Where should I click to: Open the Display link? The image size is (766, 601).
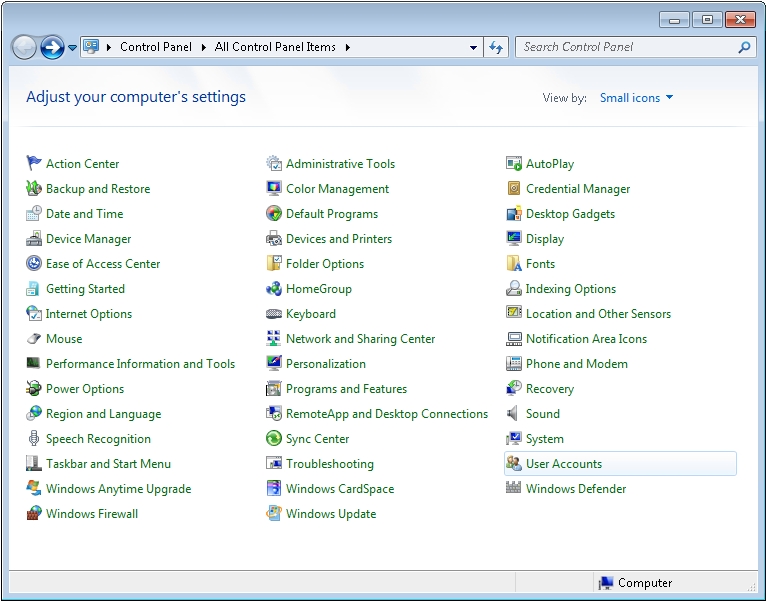[545, 239]
